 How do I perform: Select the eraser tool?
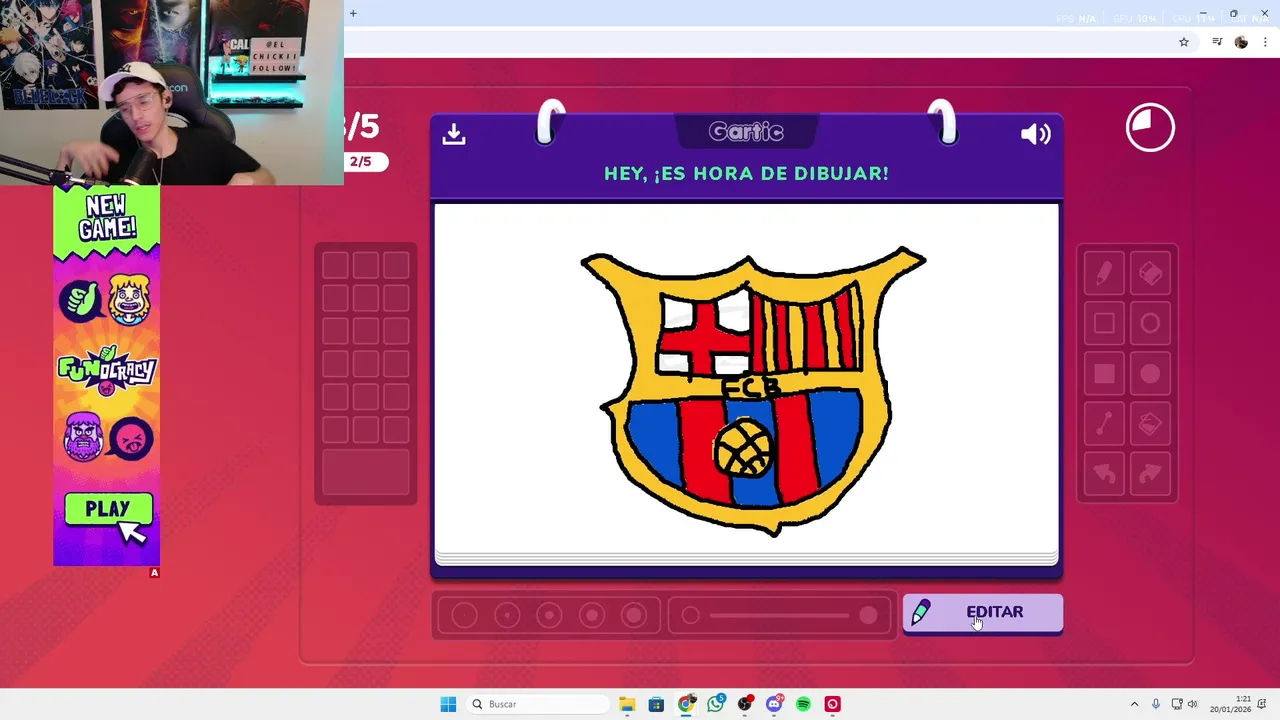point(1150,274)
